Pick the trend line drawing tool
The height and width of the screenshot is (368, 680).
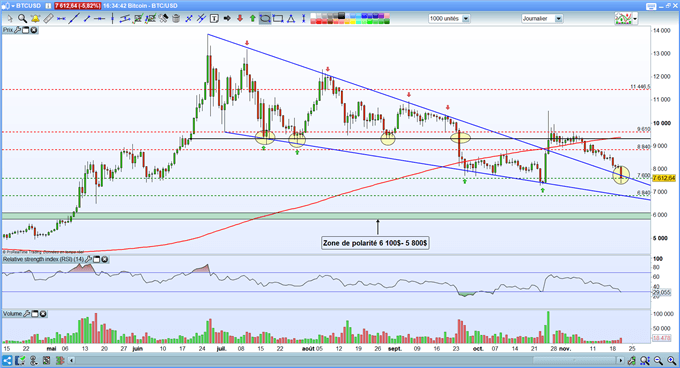(74, 19)
